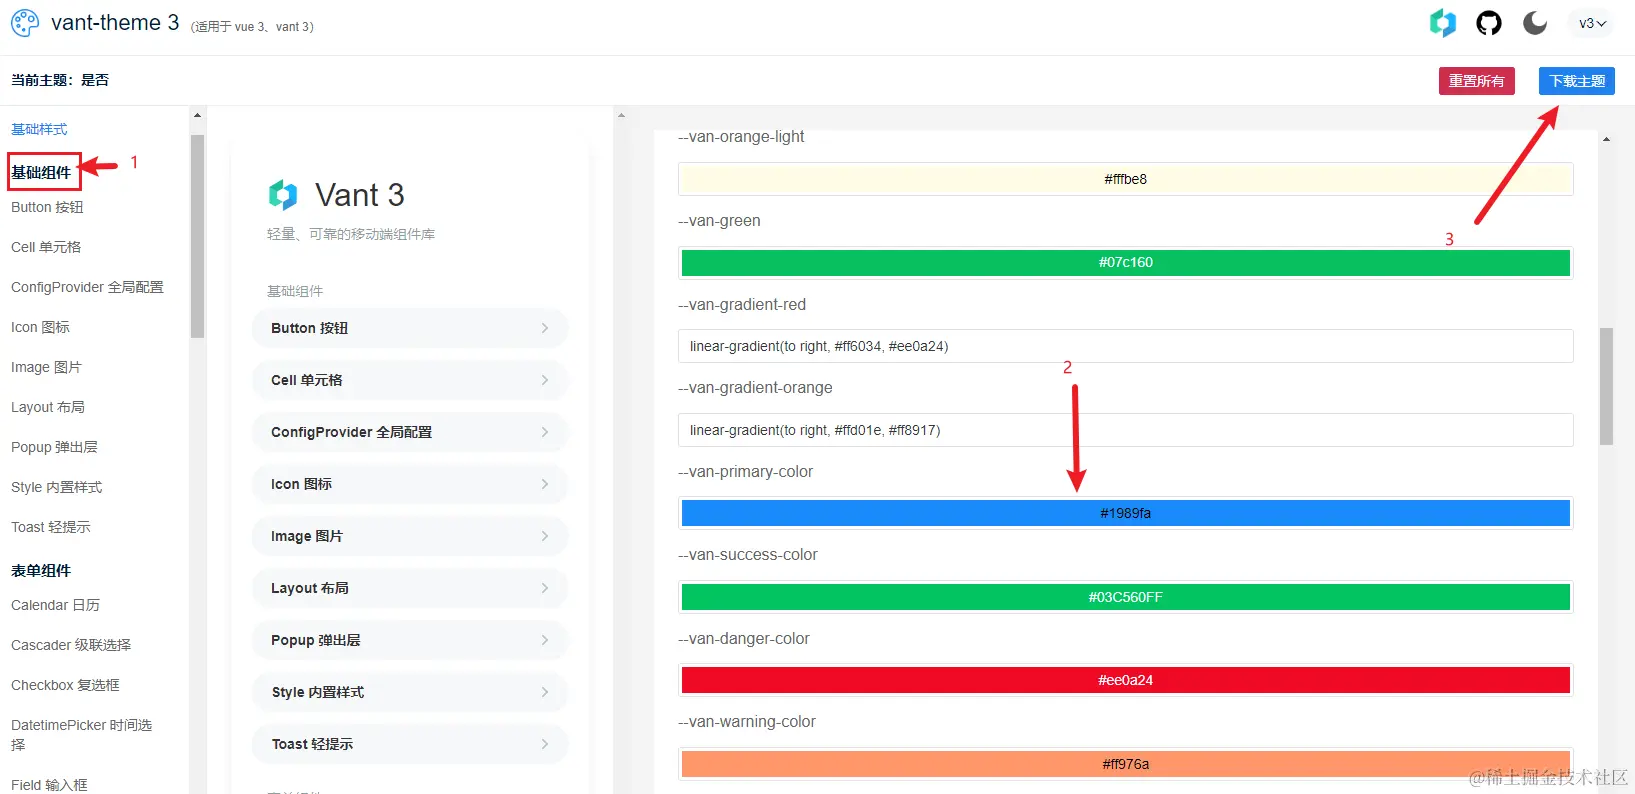Select Popup 弹出层 in the left sidebar

(54, 447)
